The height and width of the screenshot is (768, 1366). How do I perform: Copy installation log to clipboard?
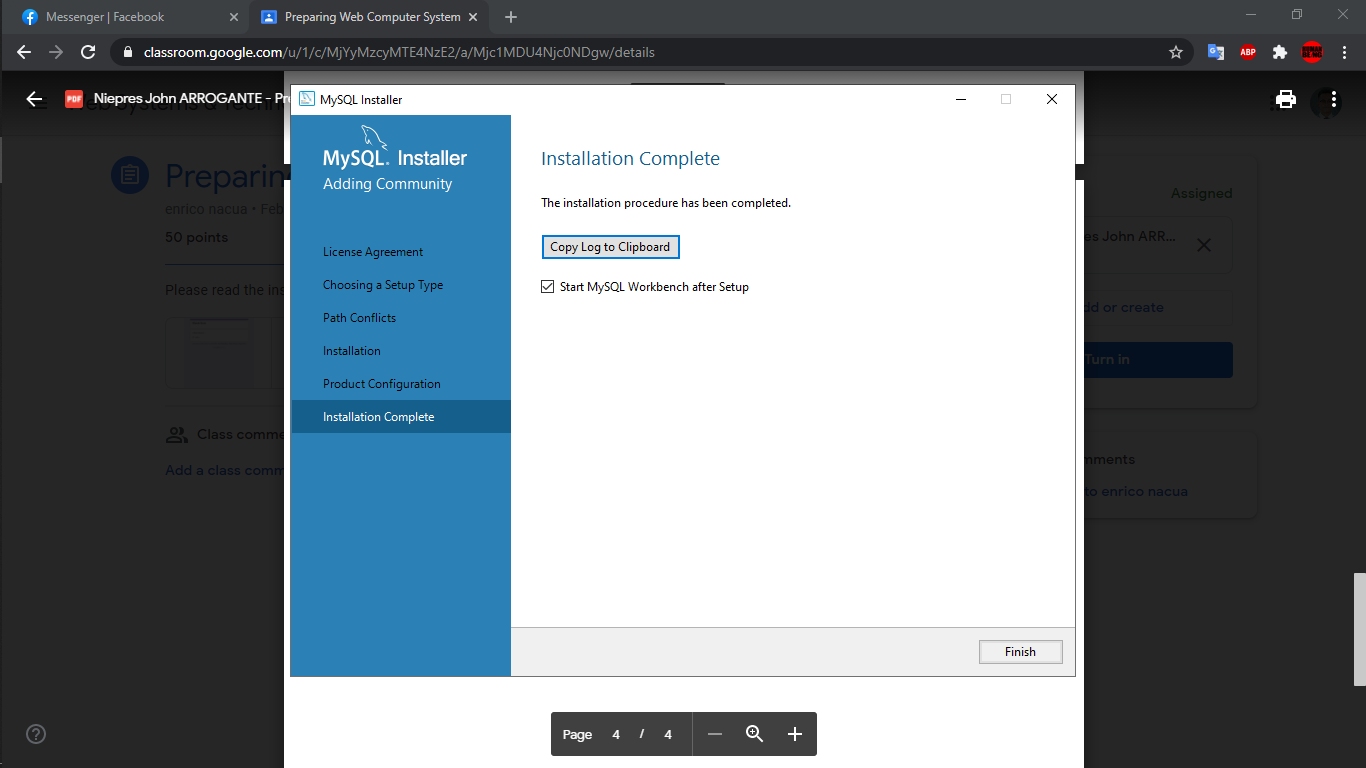[x=610, y=247]
